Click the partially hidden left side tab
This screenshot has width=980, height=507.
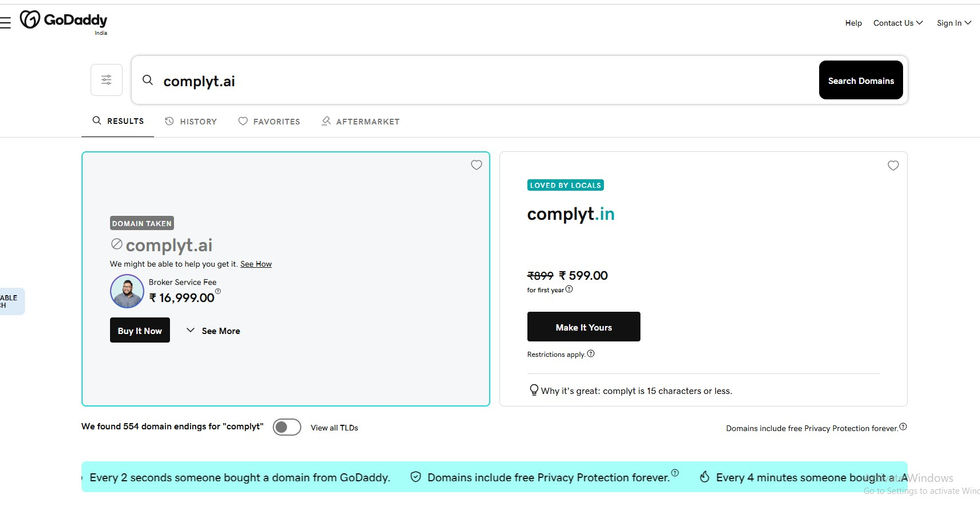tap(12, 301)
